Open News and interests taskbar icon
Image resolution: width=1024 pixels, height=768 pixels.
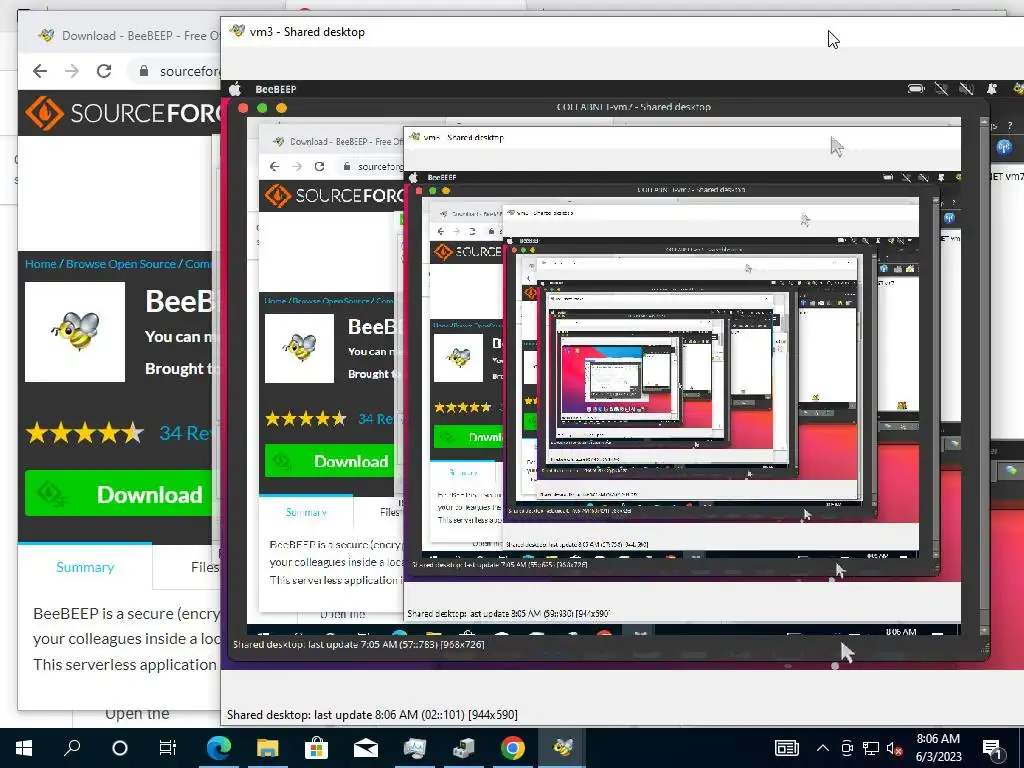click(x=786, y=748)
